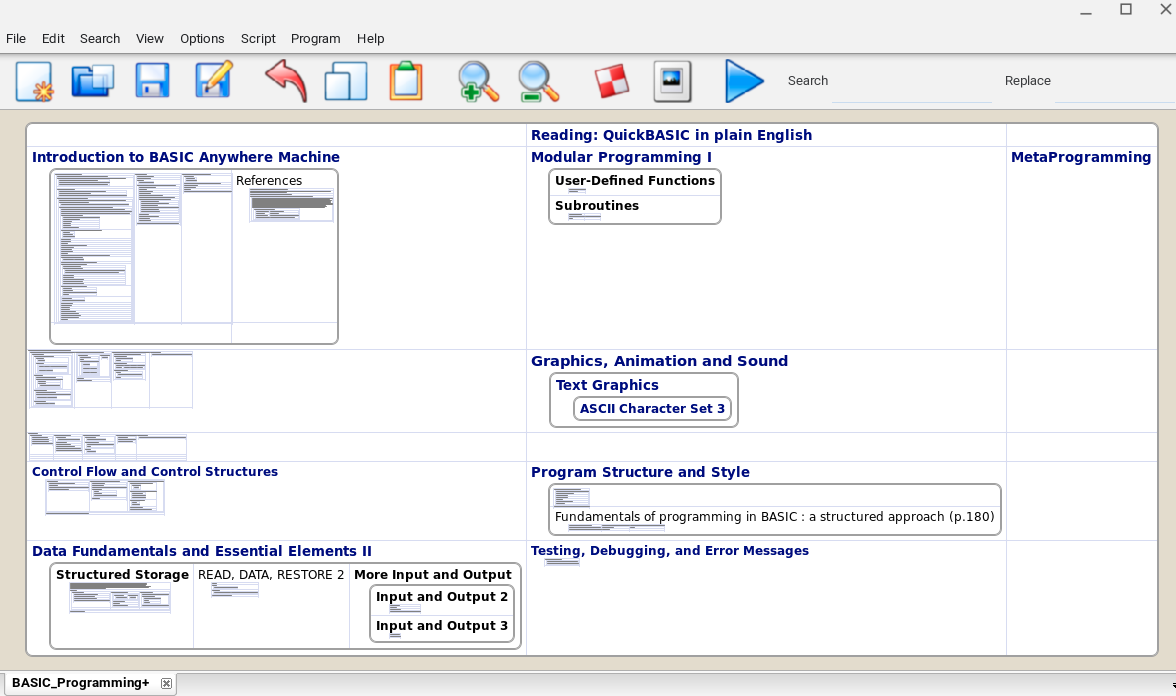This screenshot has height=696, width=1176.
Task: Run the program with the blue play icon
Action: [744, 81]
